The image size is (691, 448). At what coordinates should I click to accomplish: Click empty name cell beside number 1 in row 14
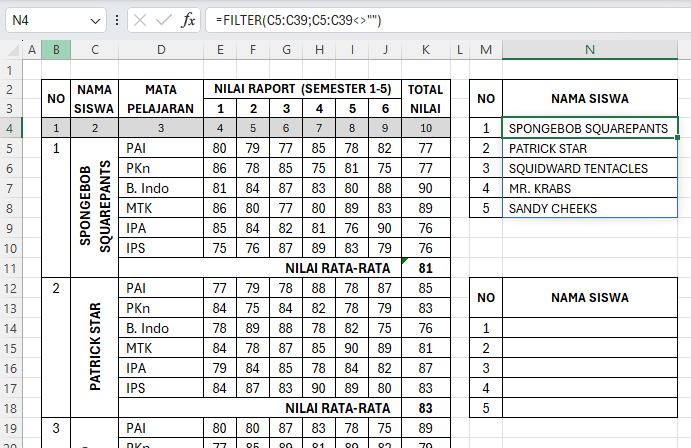[590, 328]
